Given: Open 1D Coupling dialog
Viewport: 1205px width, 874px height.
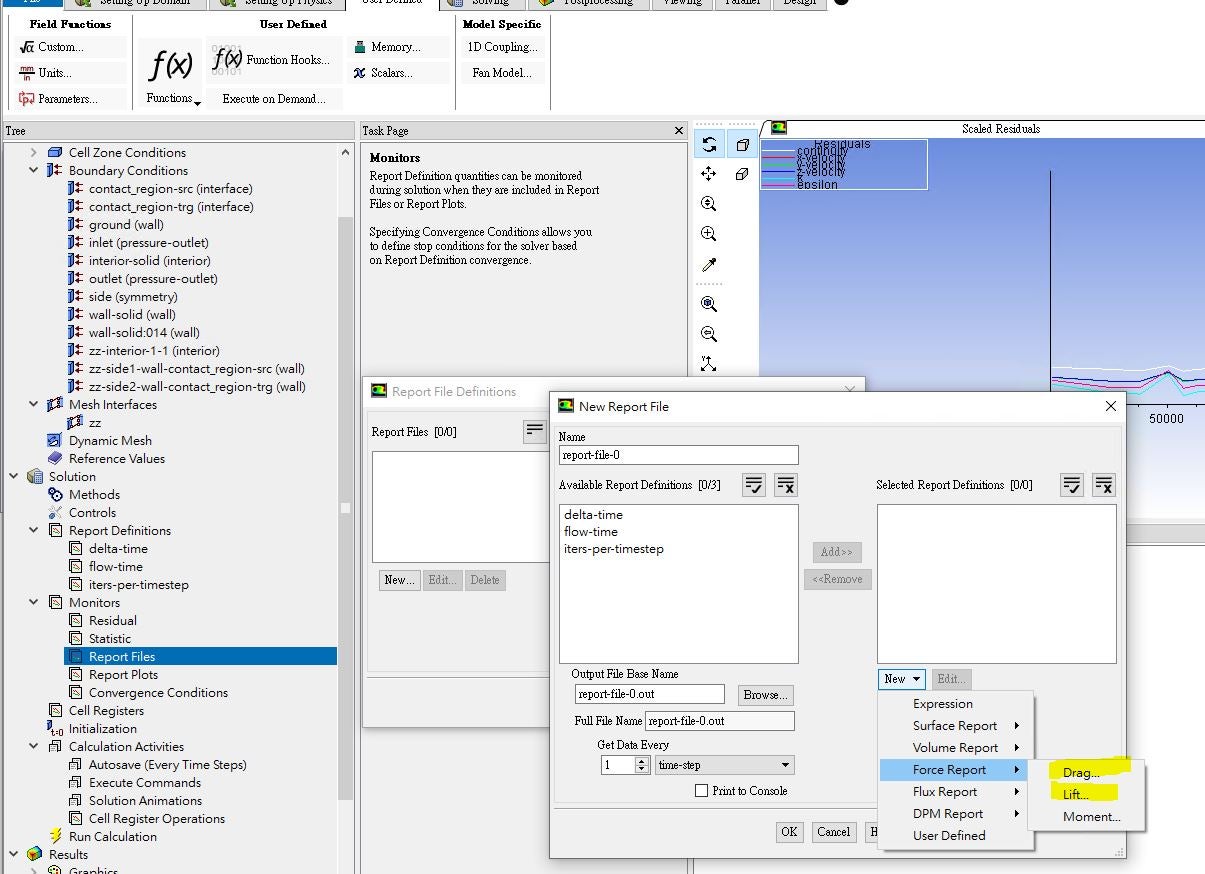Looking at the screenshot, I should pyautogui.click(x=502, y=47).
